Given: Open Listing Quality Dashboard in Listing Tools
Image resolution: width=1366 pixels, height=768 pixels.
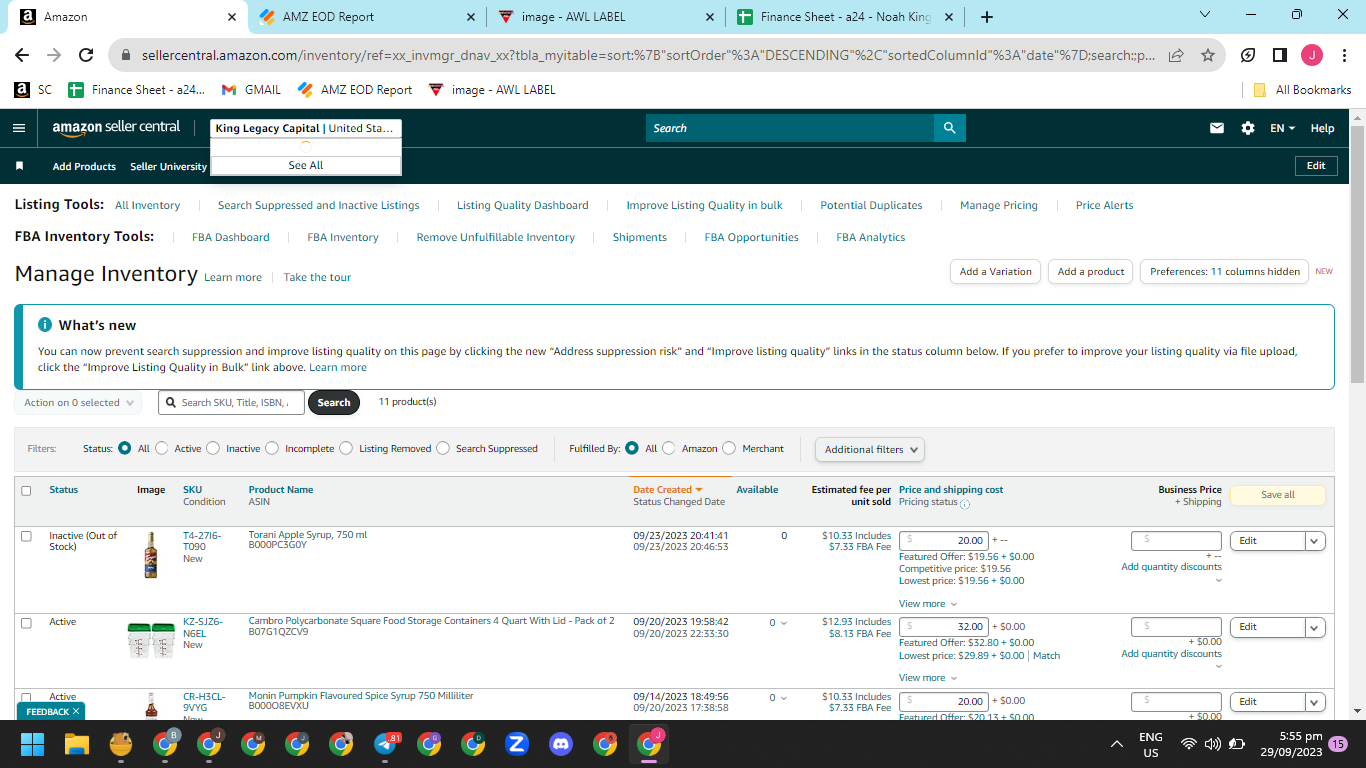Looking at the screenshot, I should coord(523,206).
